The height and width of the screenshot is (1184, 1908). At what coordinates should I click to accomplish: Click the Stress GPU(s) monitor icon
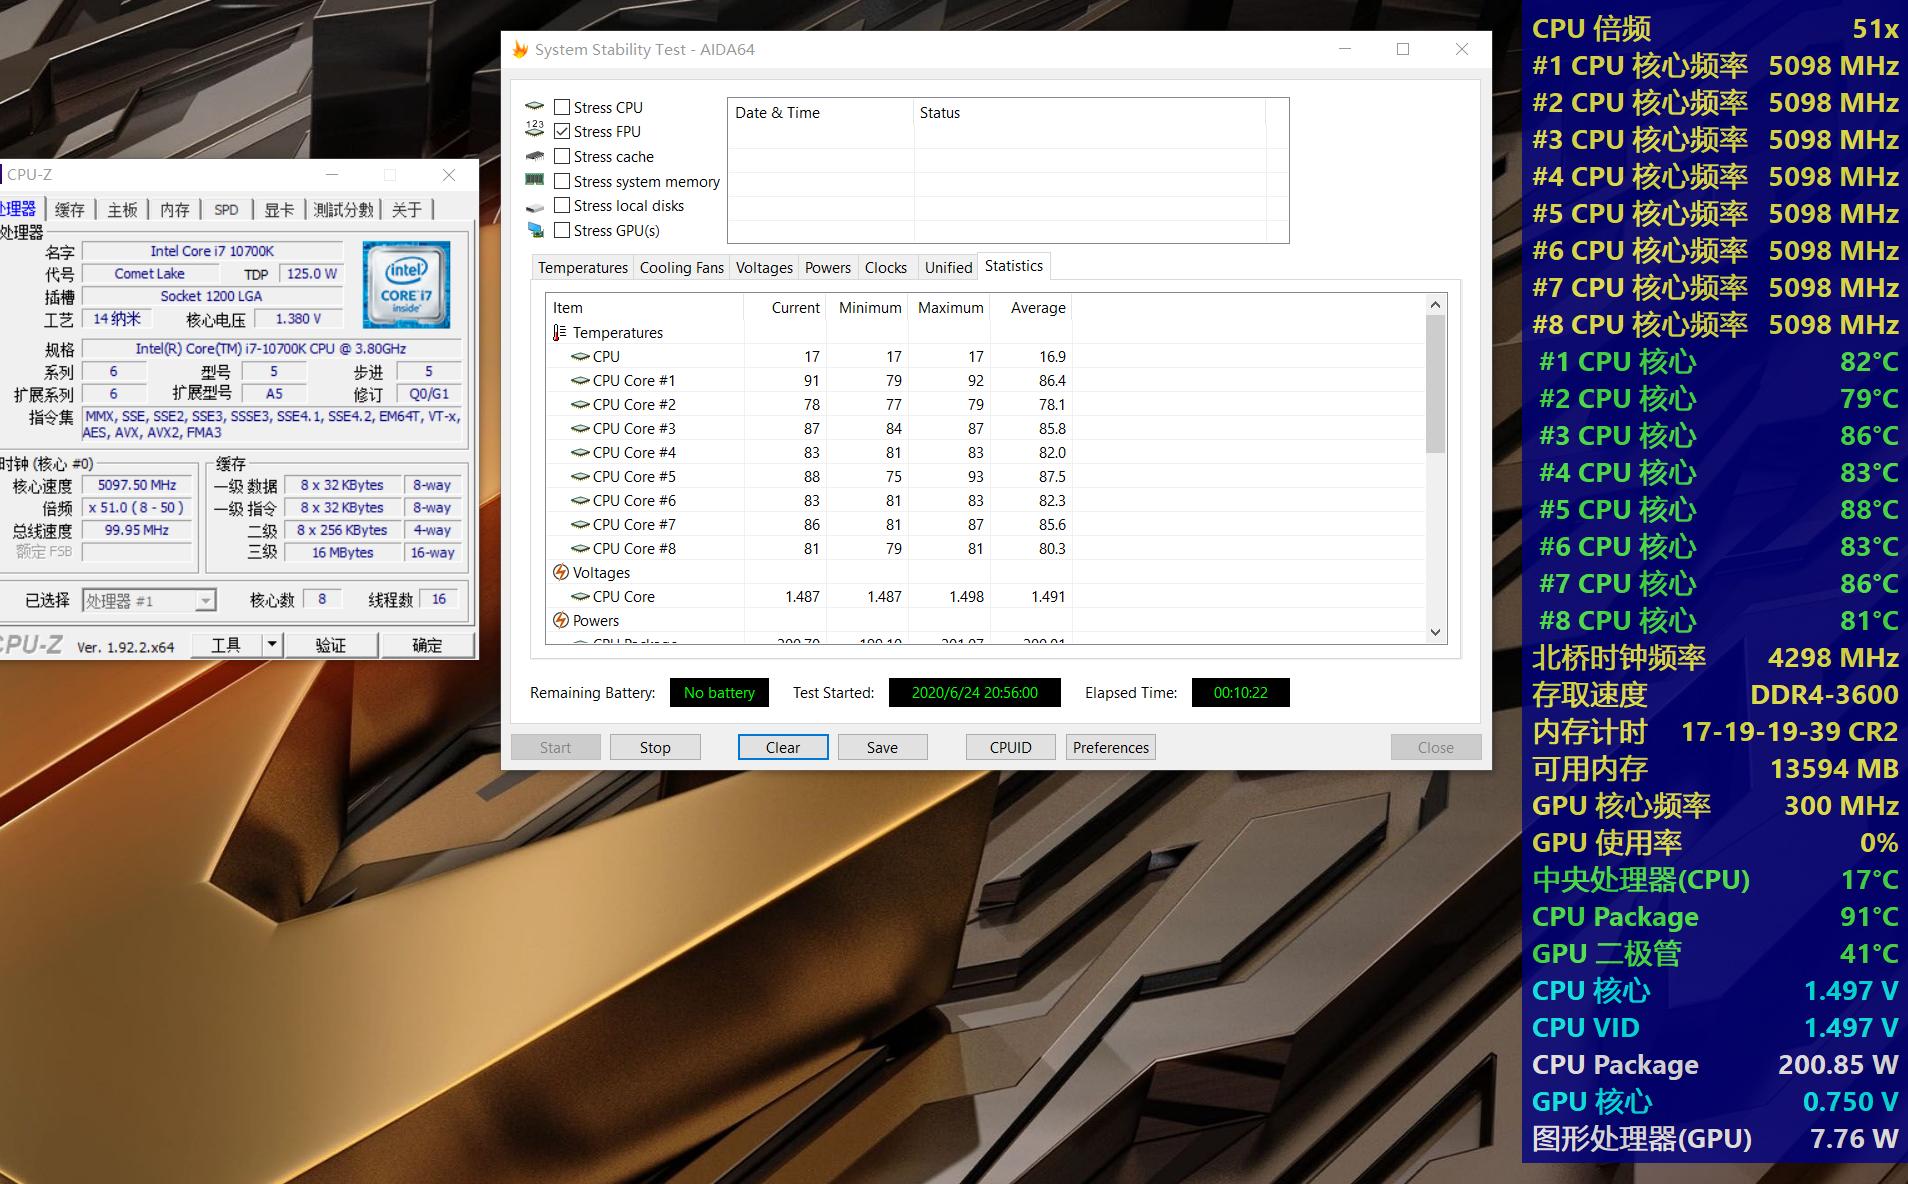pos(535,230)
